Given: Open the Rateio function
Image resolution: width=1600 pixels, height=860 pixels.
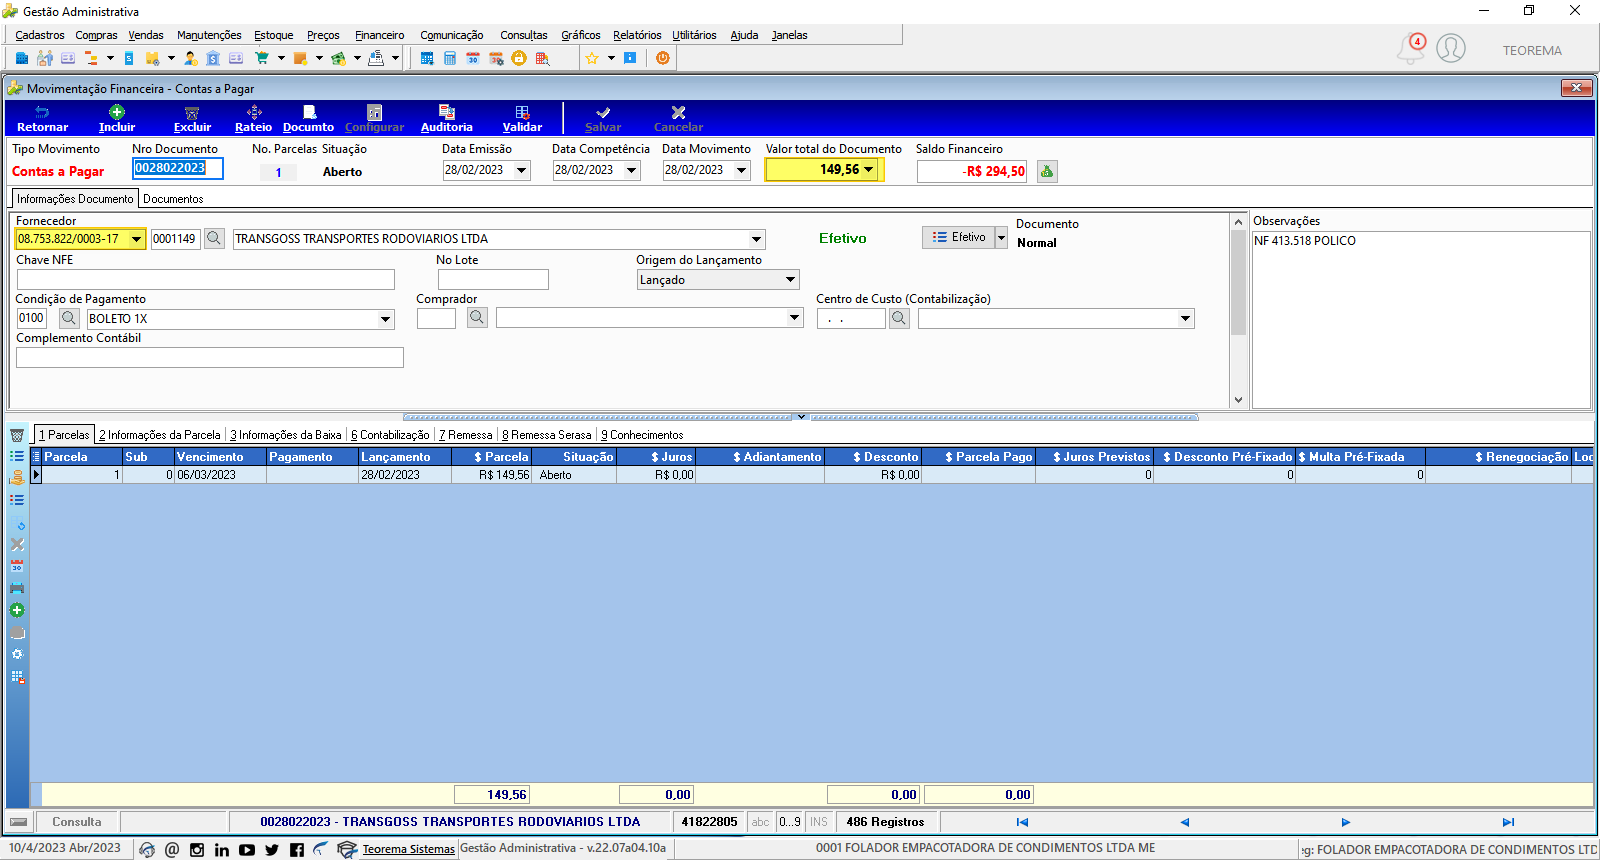Looking at the screenshot, I should pyautogui.click(x=253, y=119).
